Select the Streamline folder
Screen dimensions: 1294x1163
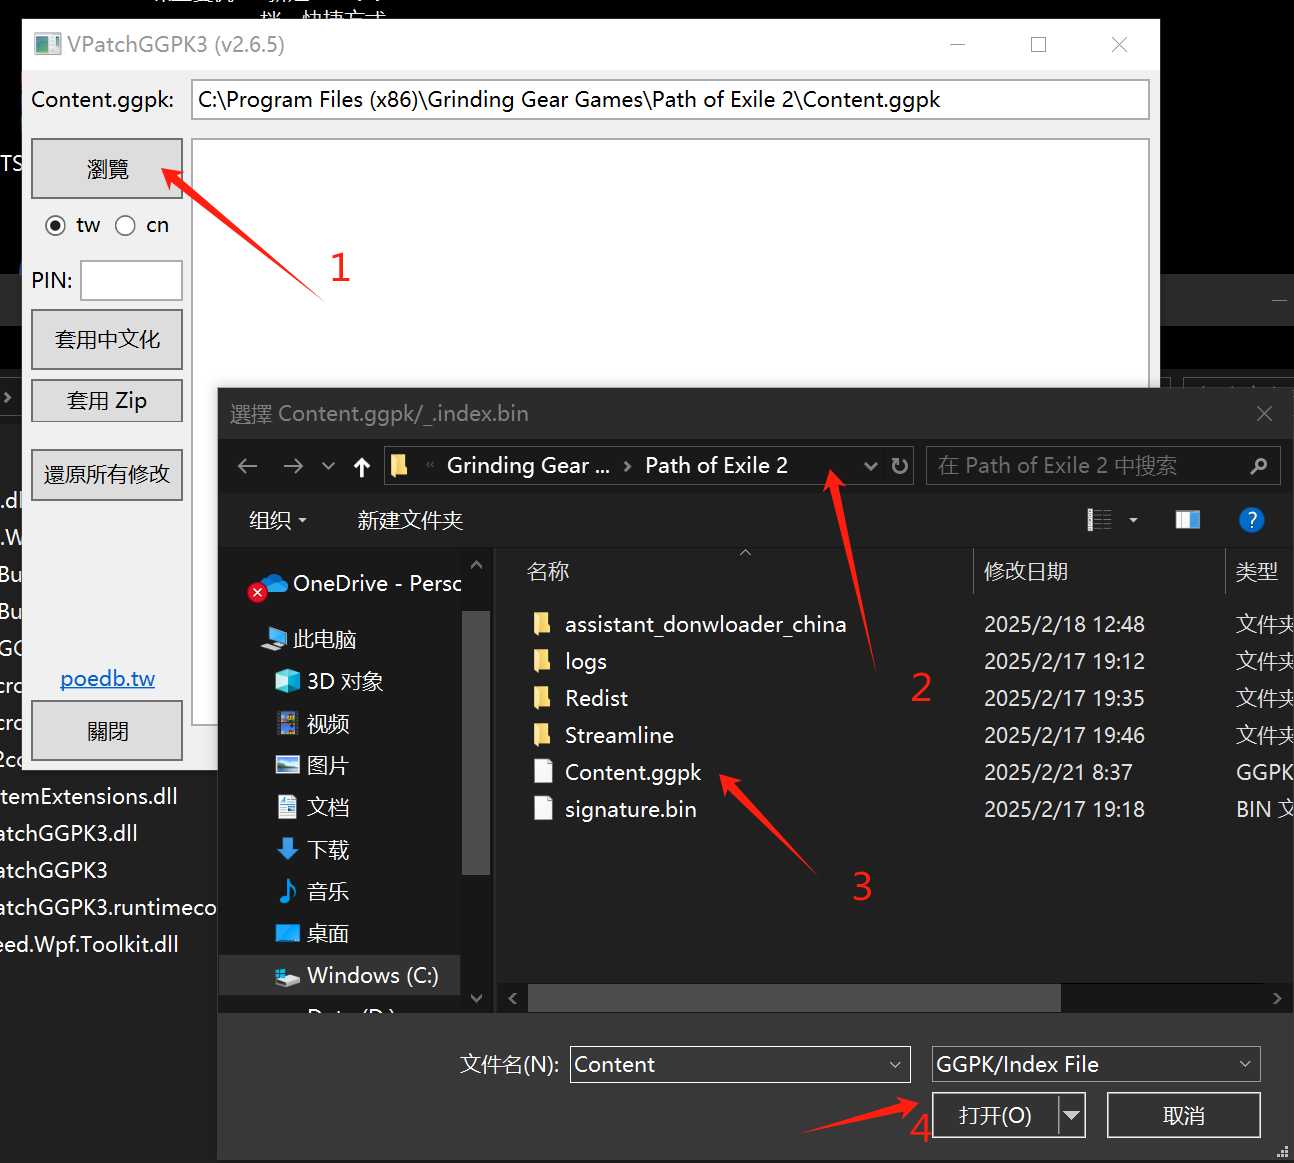tap(619, 736)
